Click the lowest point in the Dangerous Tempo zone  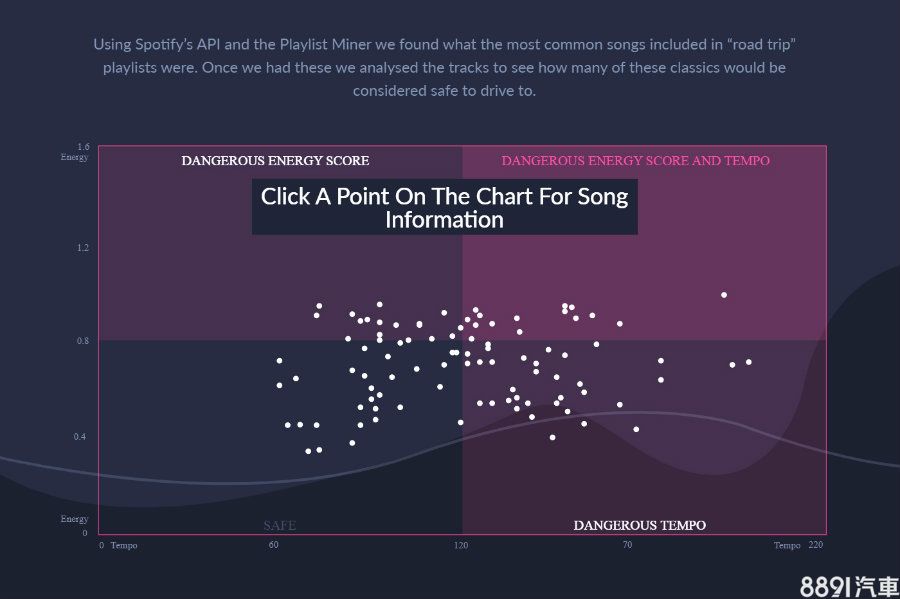[x=552, y=437]
